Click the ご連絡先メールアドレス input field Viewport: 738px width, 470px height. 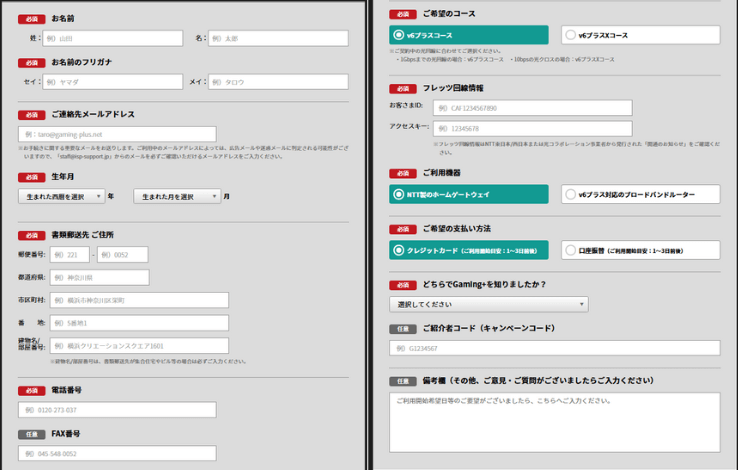117,134
